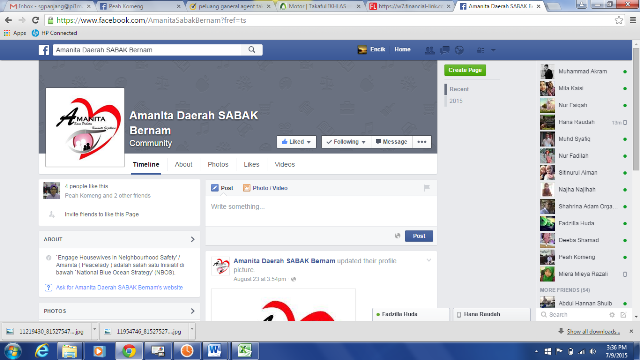Open the page options ellipsis button
The height and width of the screenshot is (360, 640).
pyautogui.click(x=422, y=142)
